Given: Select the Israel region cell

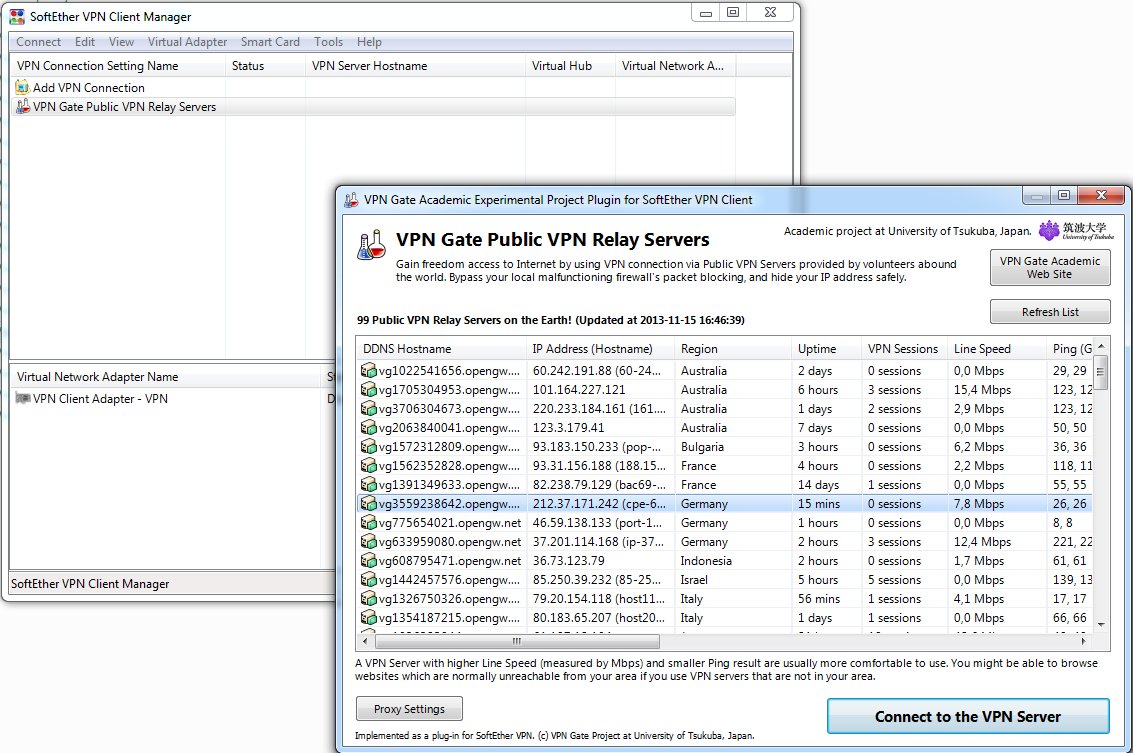Looking at the screenshot, I should [x=694, y=580].
